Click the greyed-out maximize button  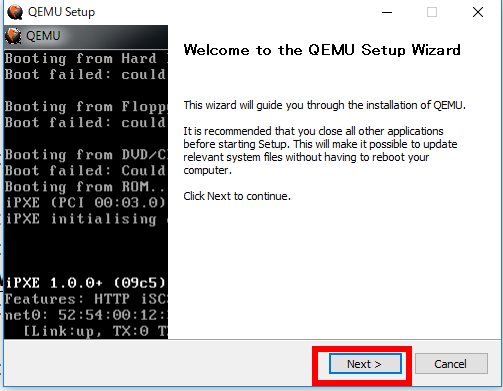(x=432, y=12)
